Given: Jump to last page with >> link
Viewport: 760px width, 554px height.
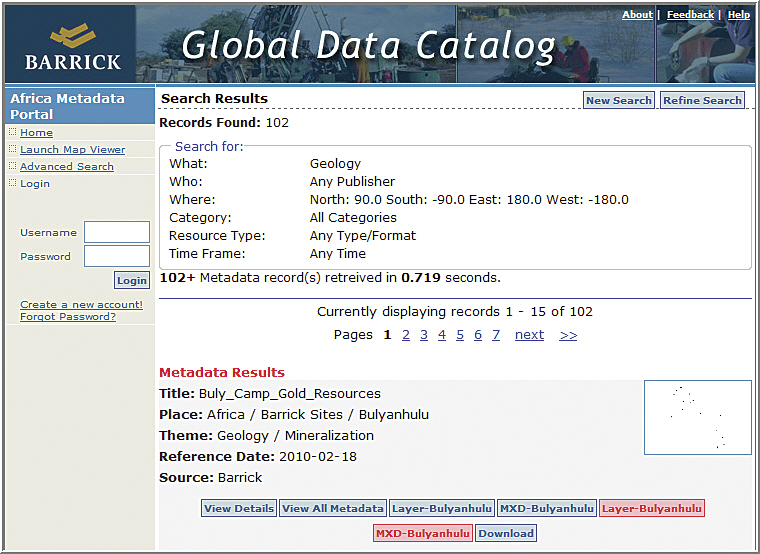Looking at the screenshot, I should tap(568, 335).
